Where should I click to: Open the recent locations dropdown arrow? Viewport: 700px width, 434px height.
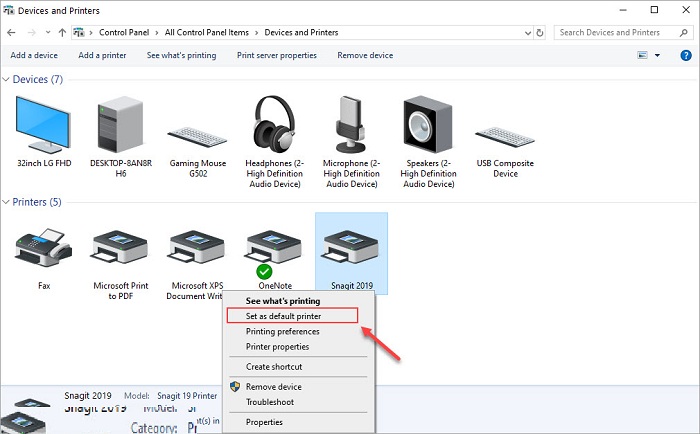pyautogui.click(x=48, y=33)
